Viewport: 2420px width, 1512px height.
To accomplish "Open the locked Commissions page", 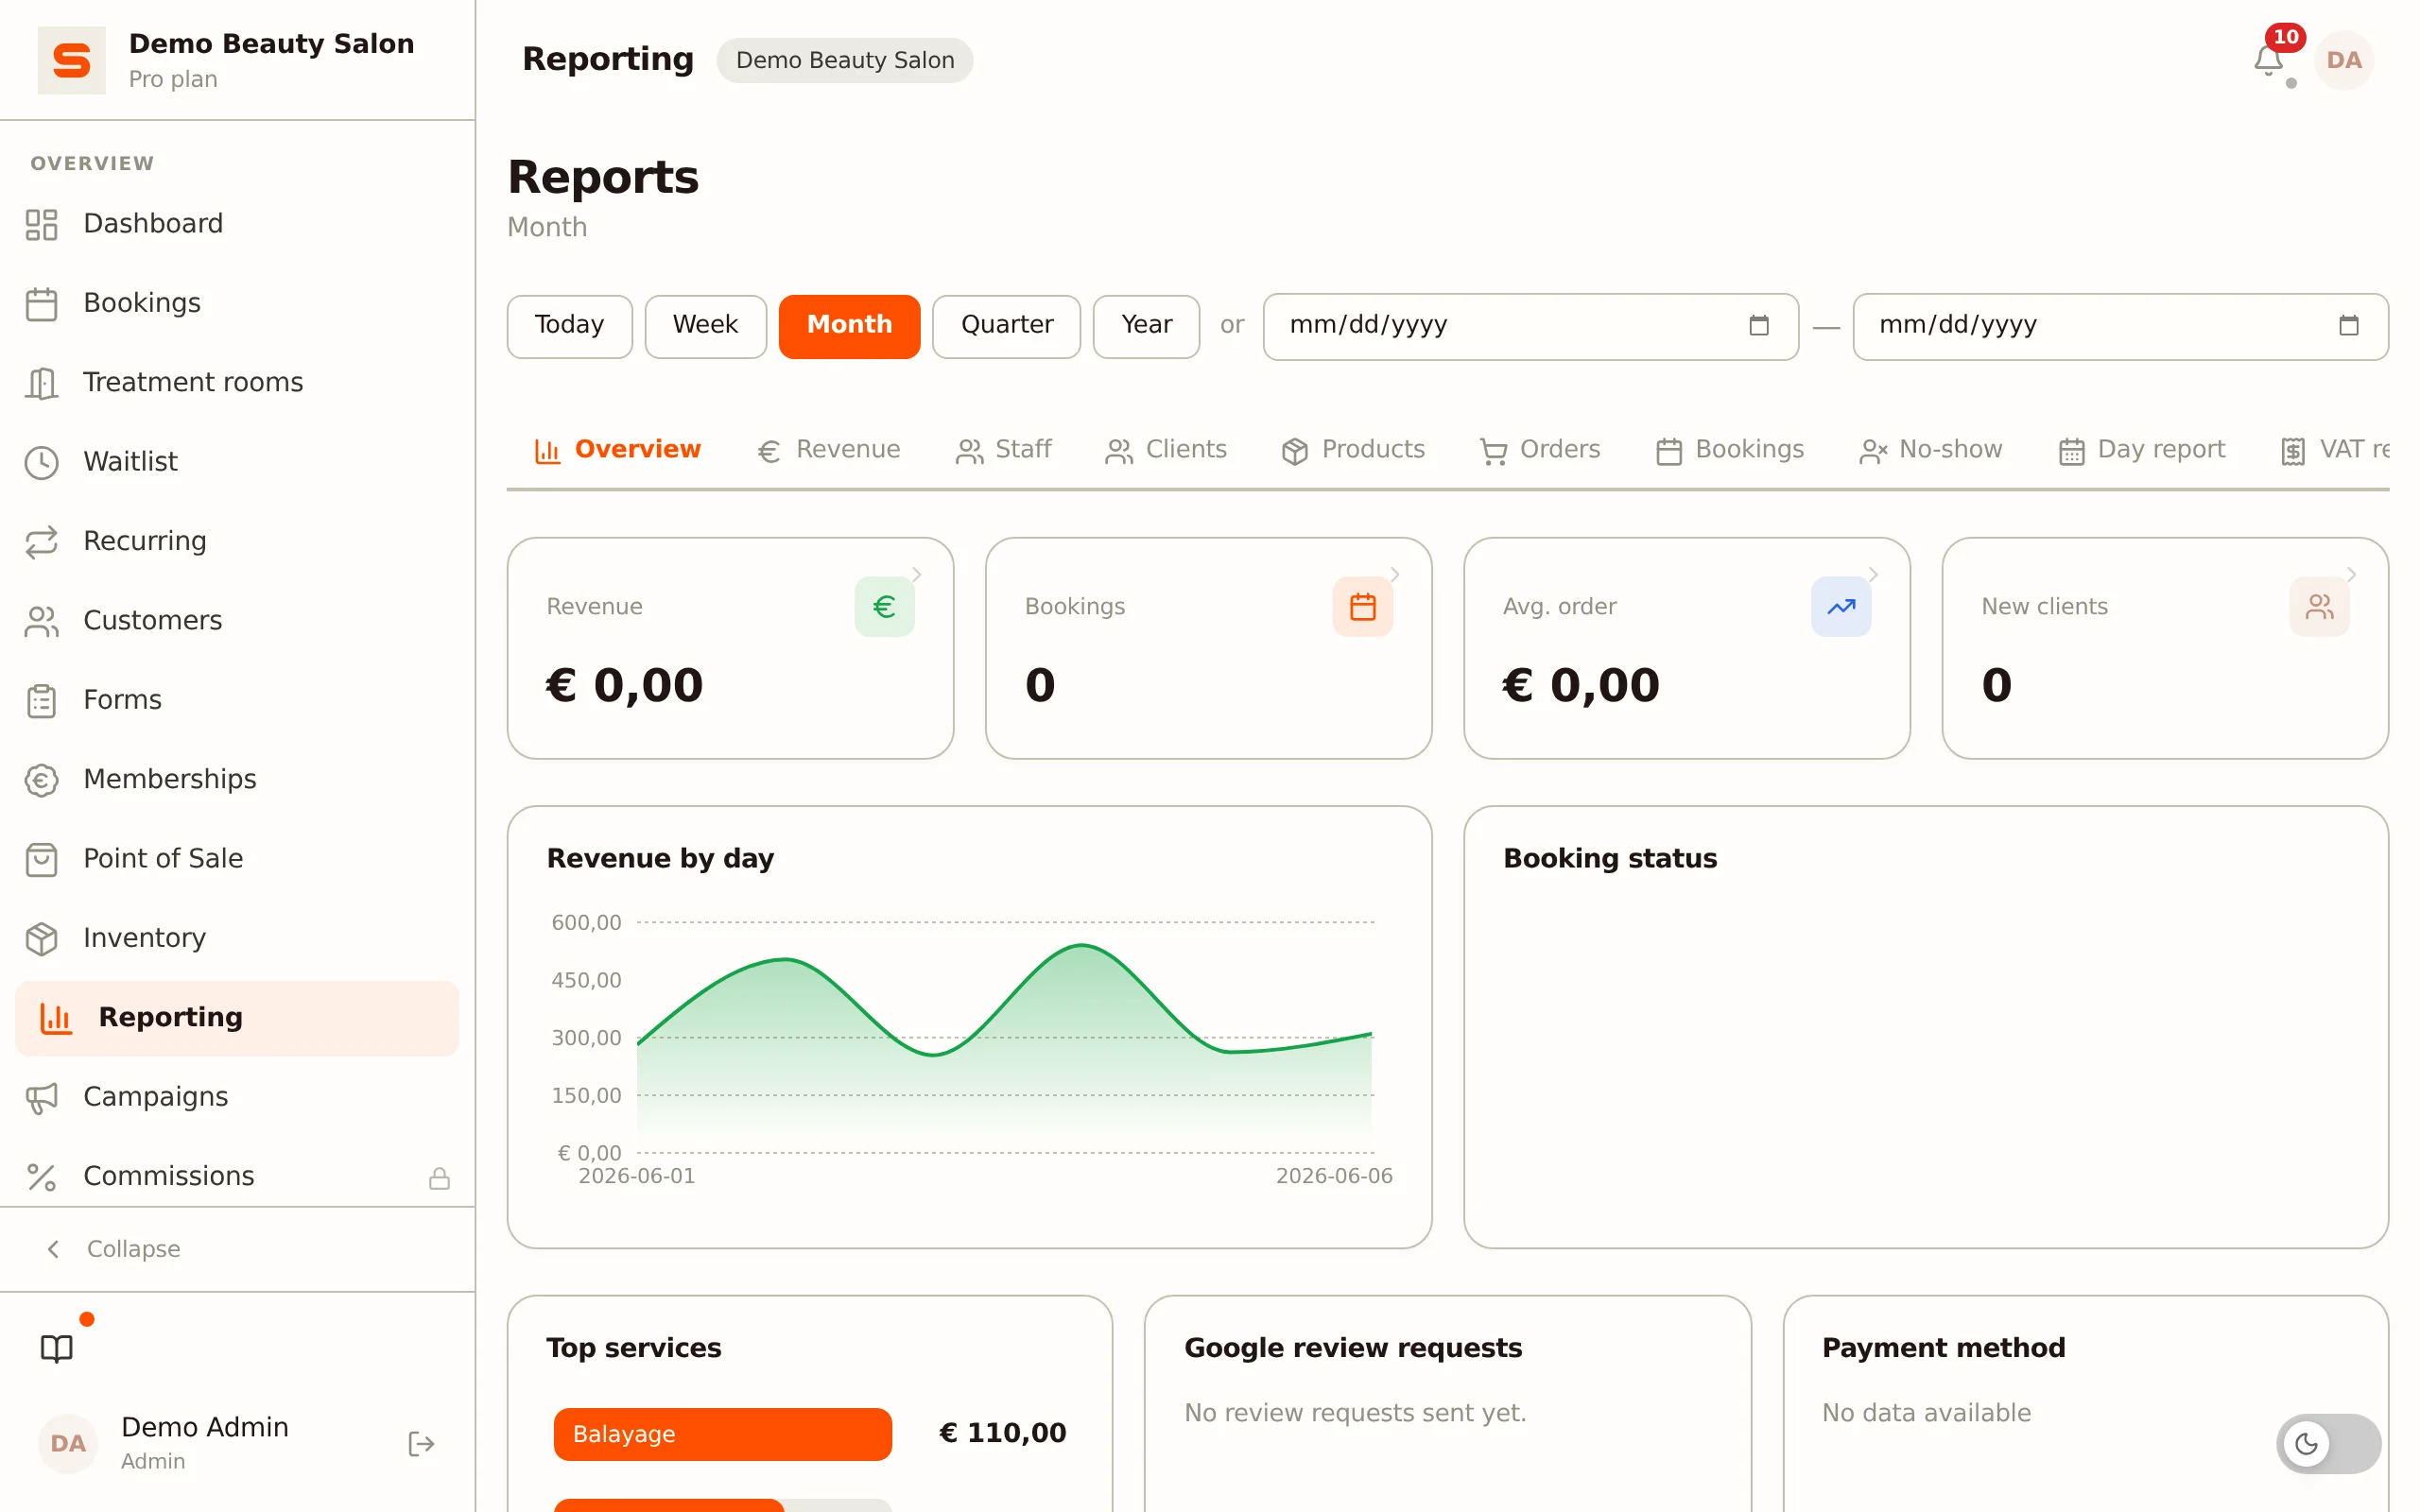I will tap(237, 1175).
